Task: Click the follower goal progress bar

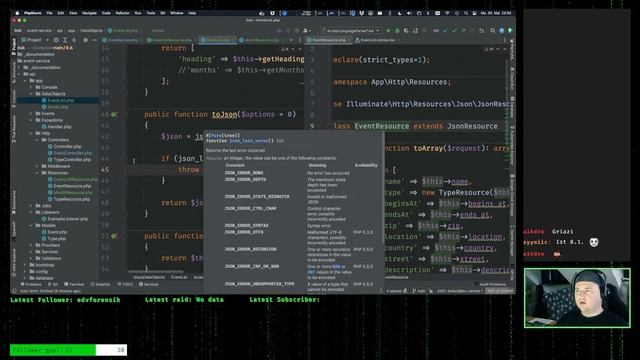Action: pyautogui.click(x=69, y=350)
